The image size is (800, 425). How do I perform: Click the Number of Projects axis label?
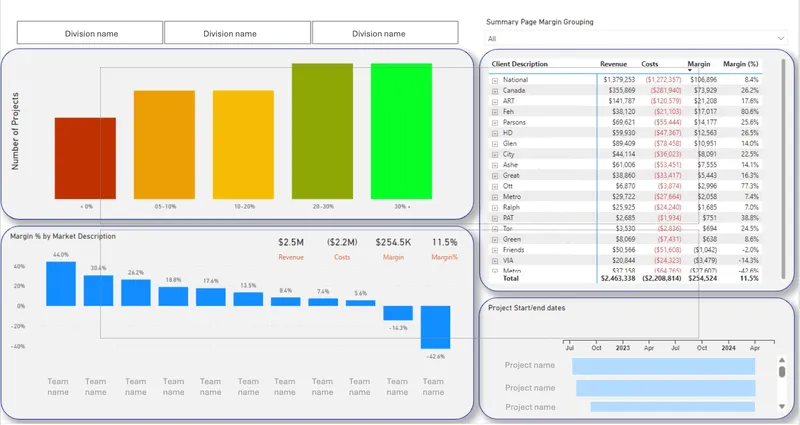[x=15, y=131]
